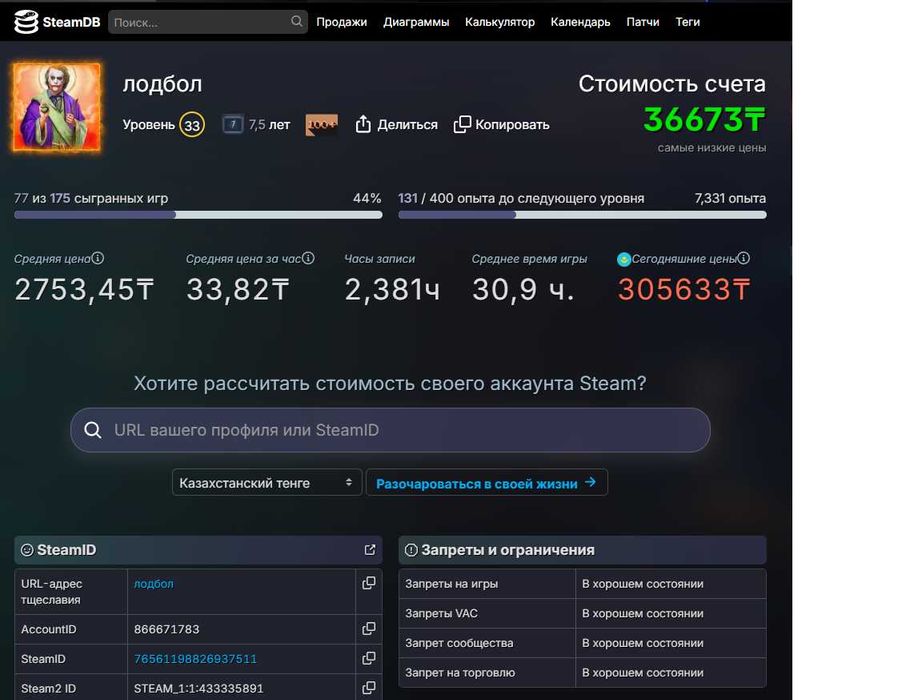Click Разочароваться в своей жизни button

(486, 483)
